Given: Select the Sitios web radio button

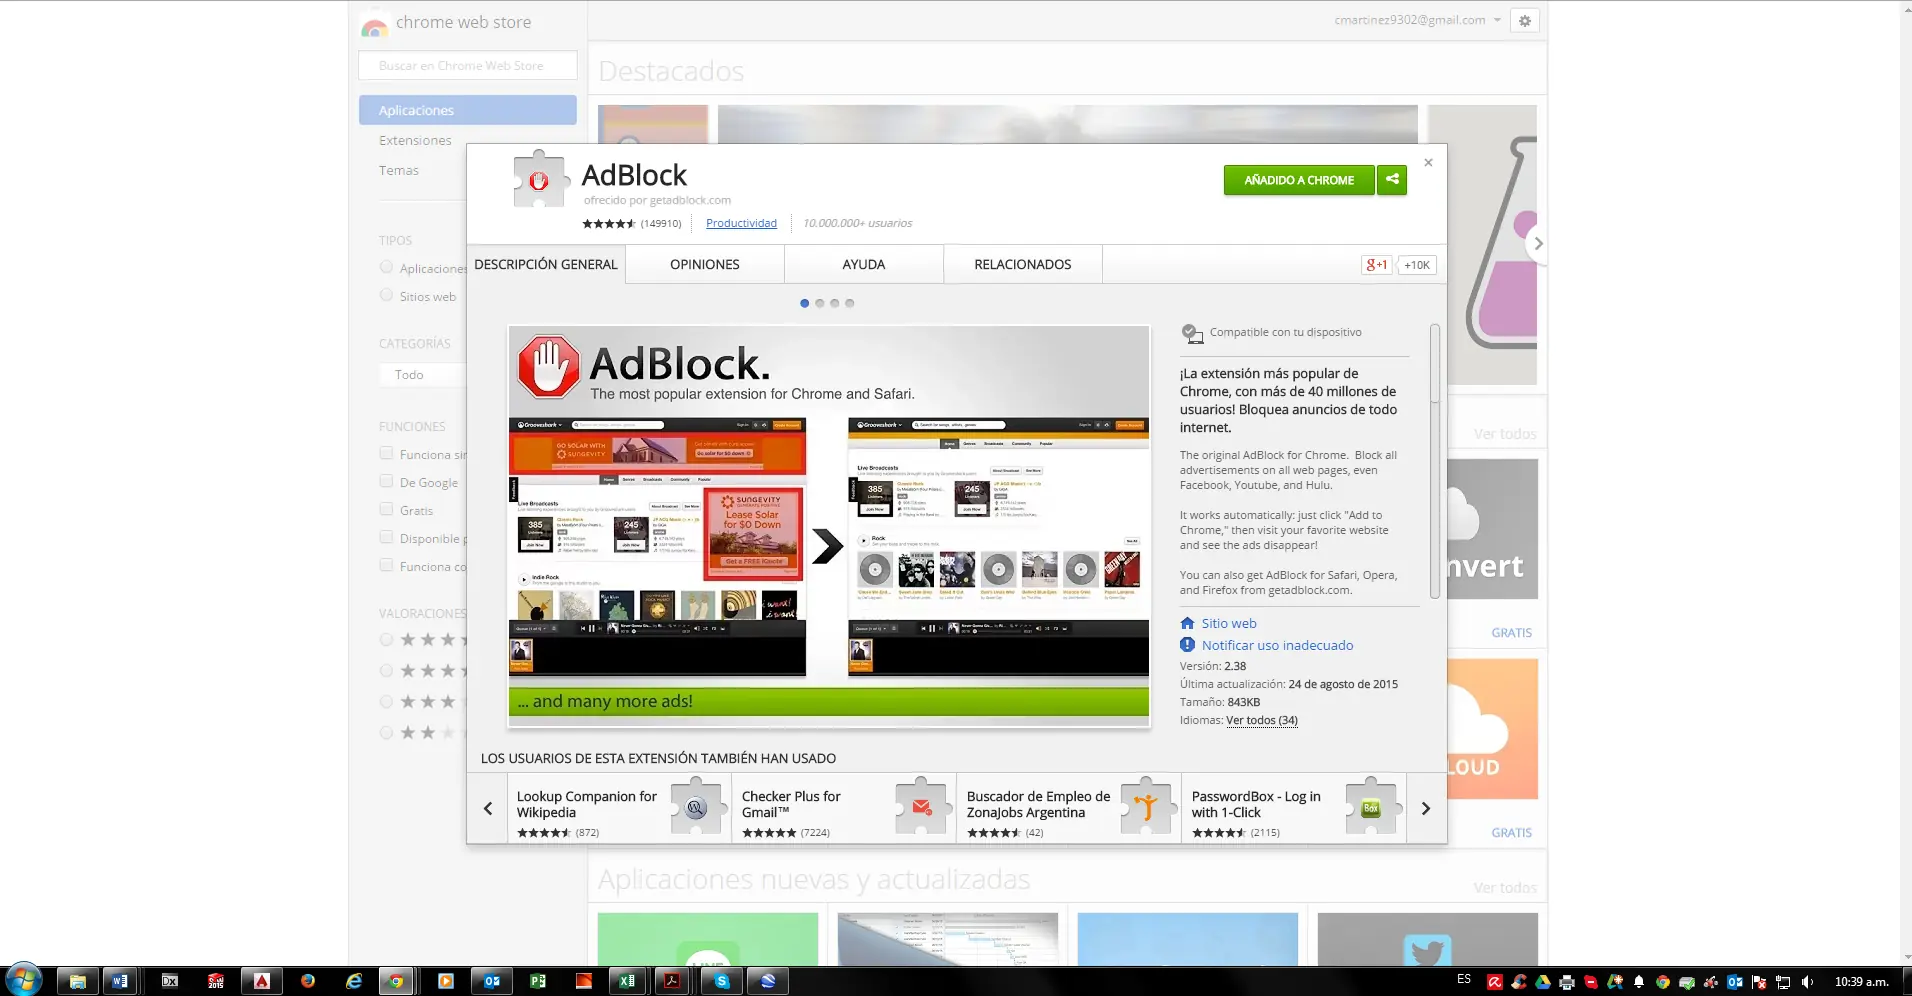Looking at the screenshot, I should point(386,295).
